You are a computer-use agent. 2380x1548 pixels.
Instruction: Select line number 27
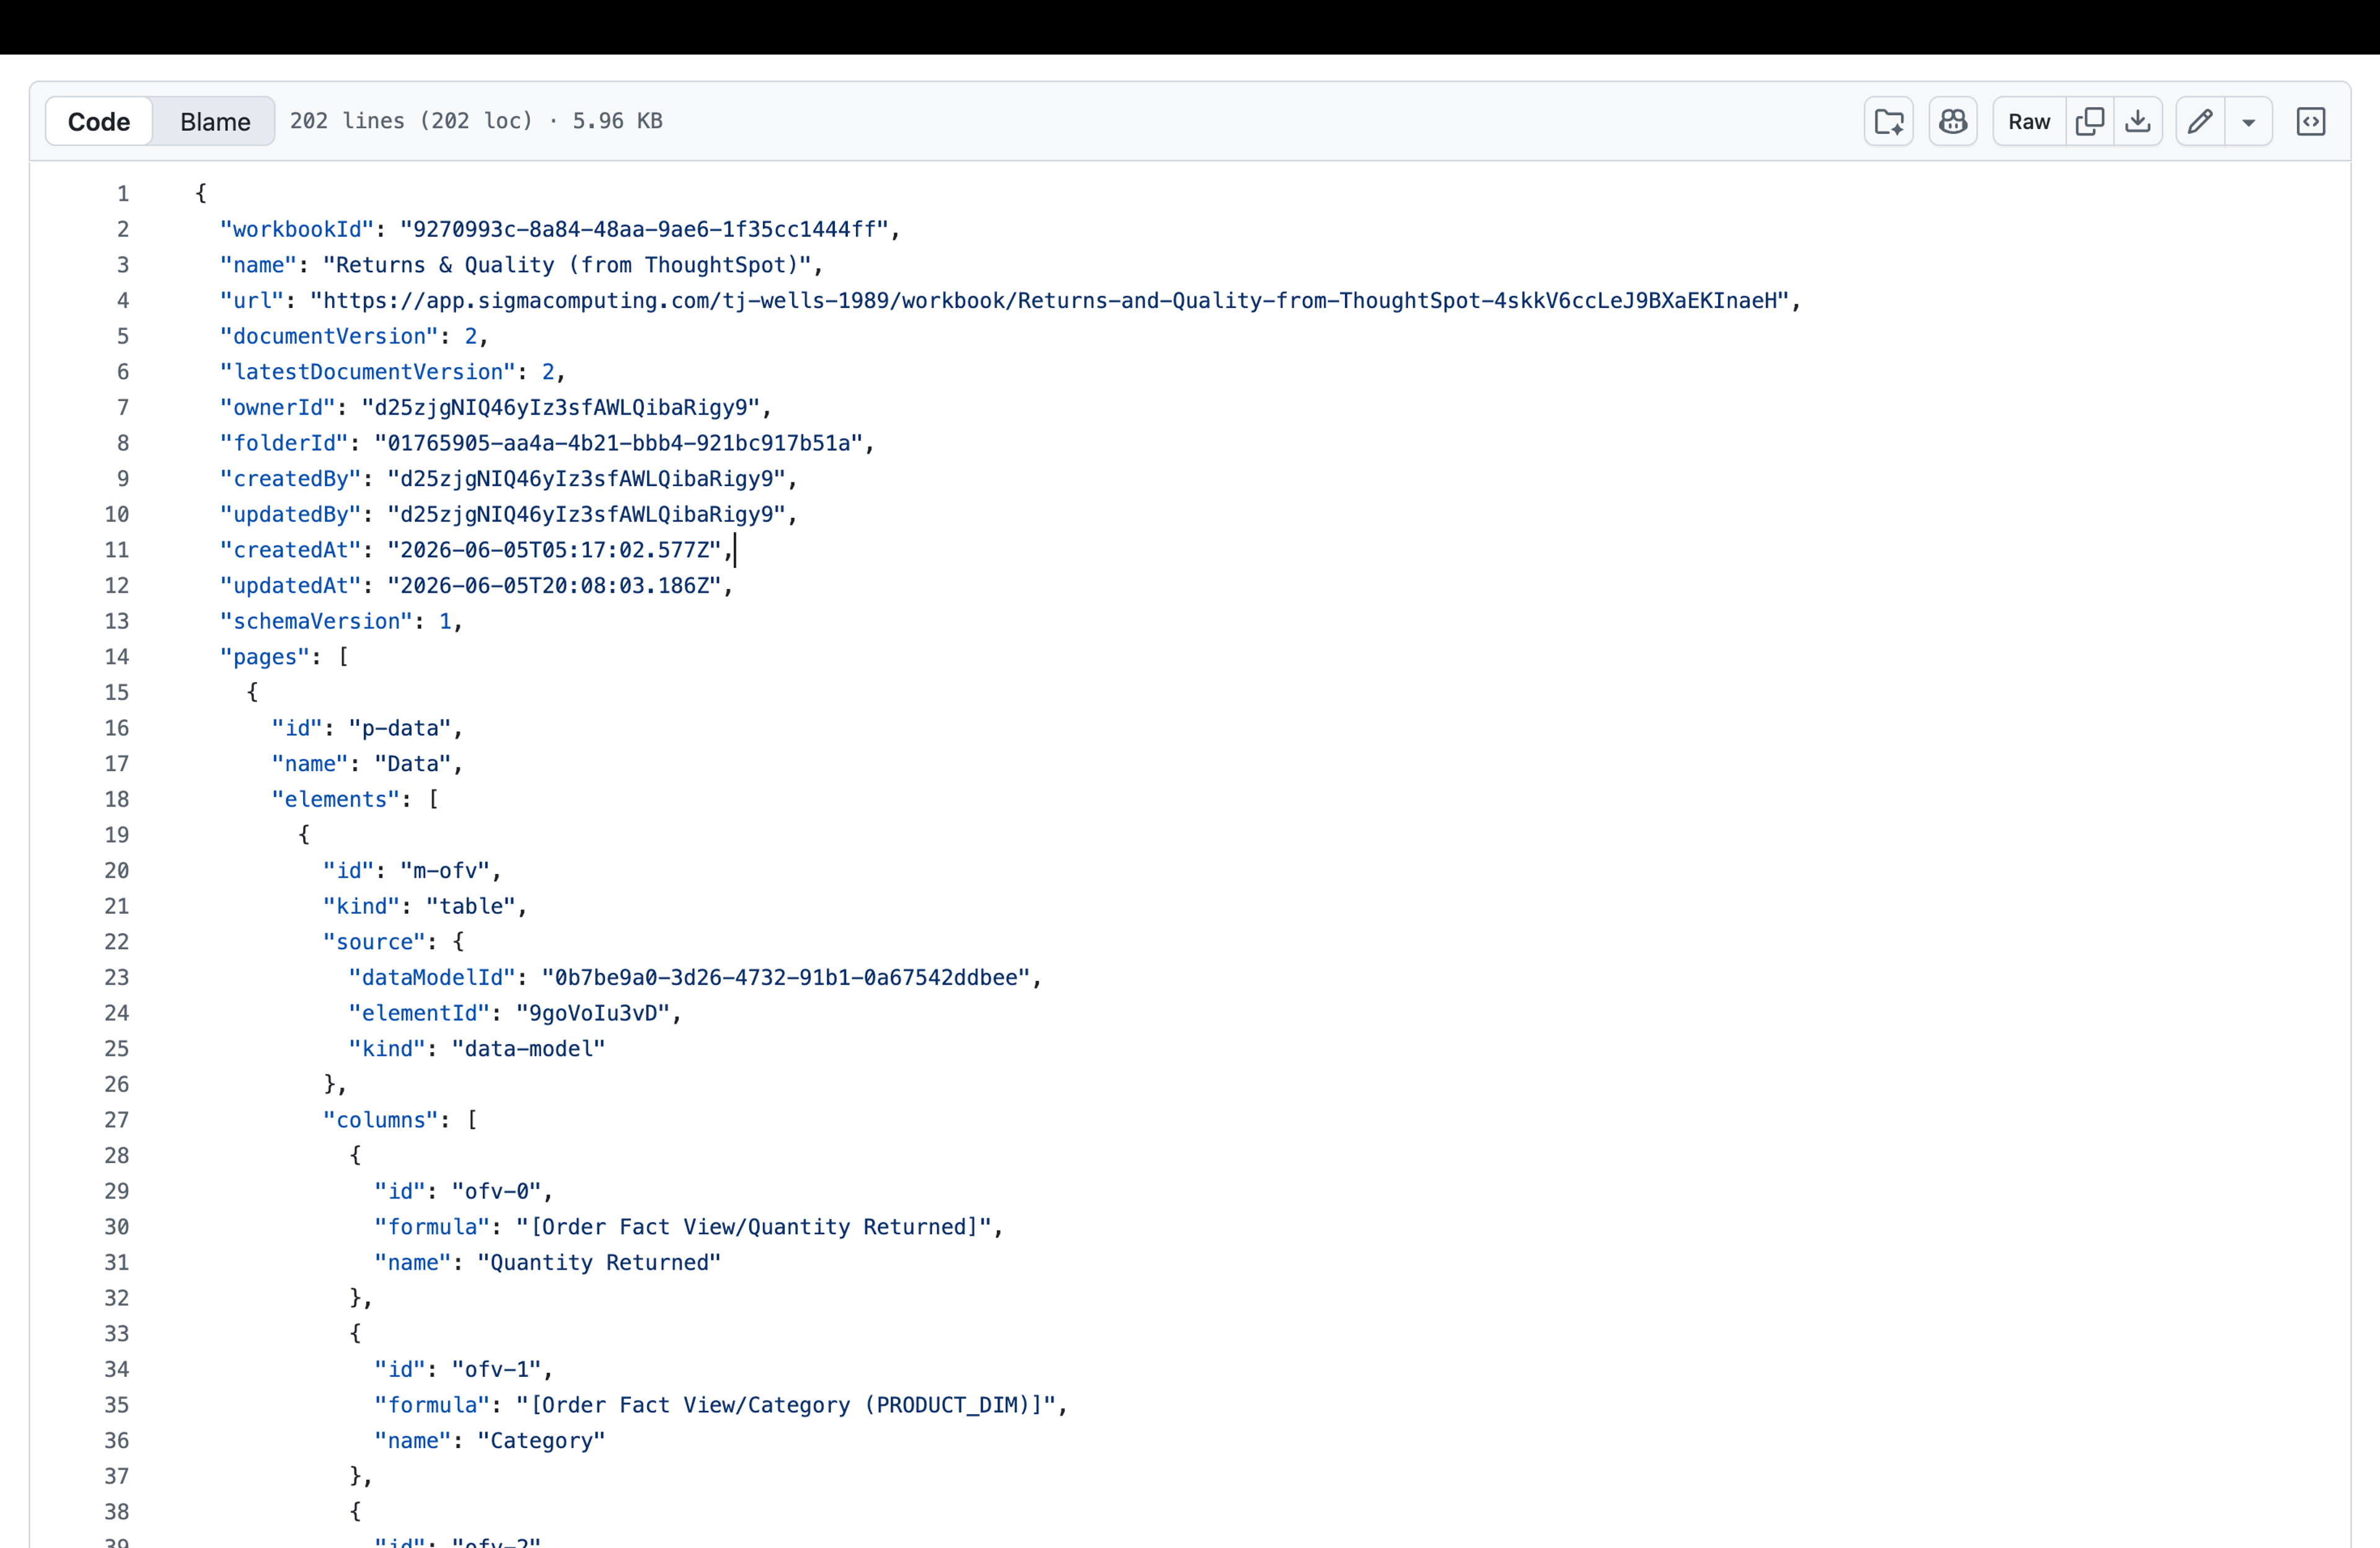(x=117, y=1120)
